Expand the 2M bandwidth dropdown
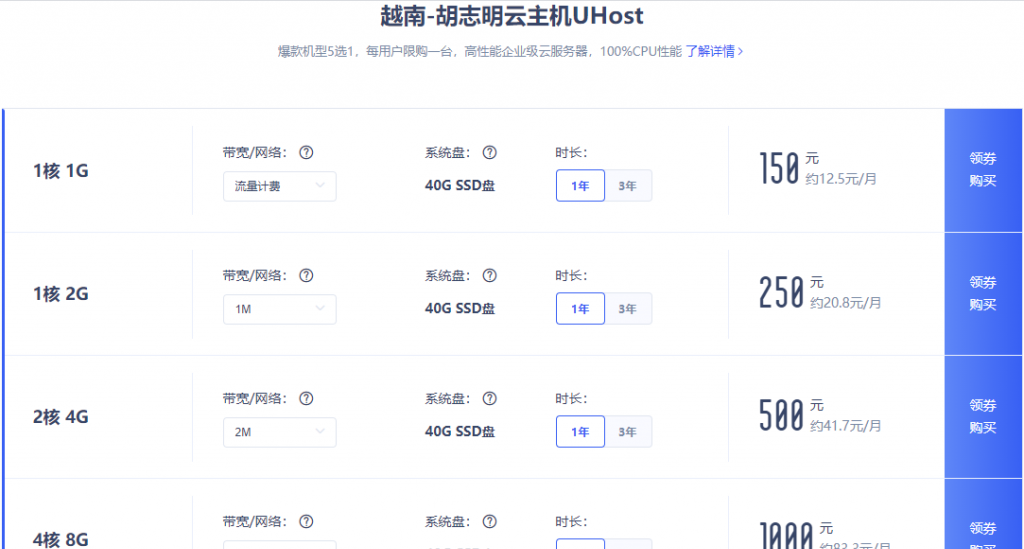Viewport: 1024px width, 549px height. 280,432
